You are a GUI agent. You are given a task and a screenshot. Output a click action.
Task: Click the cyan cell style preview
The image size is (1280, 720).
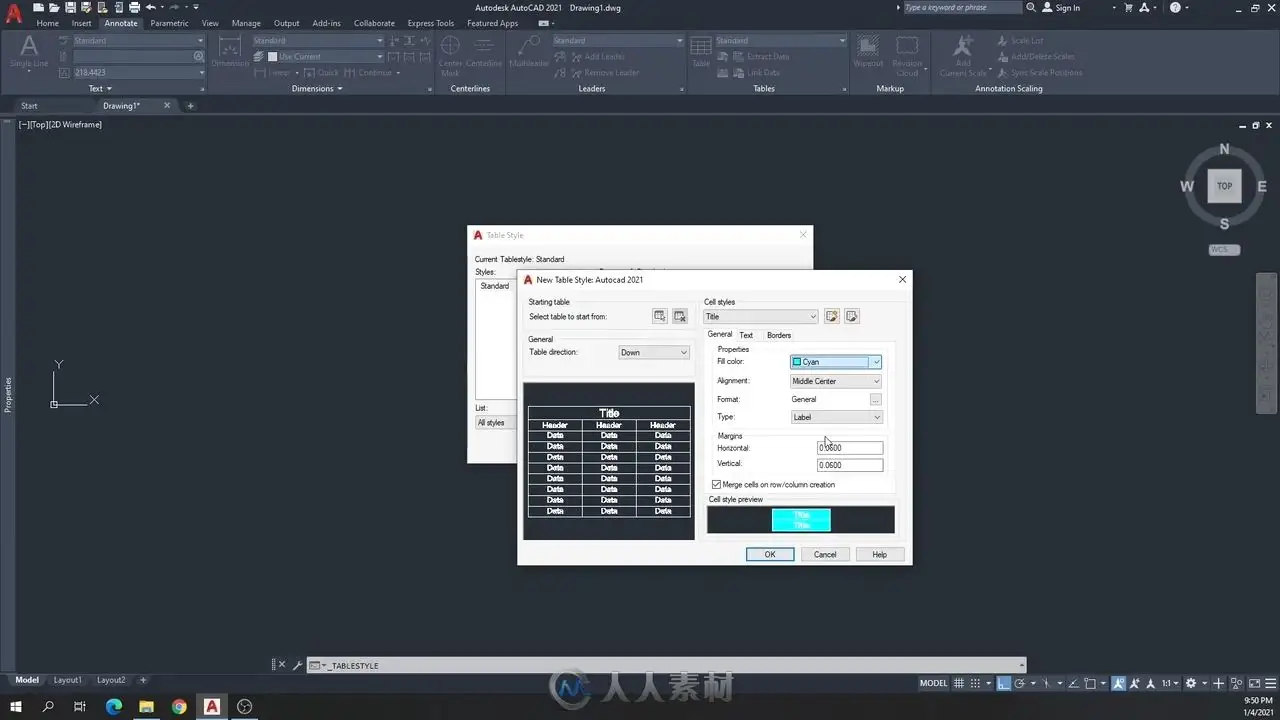point(801,520)
